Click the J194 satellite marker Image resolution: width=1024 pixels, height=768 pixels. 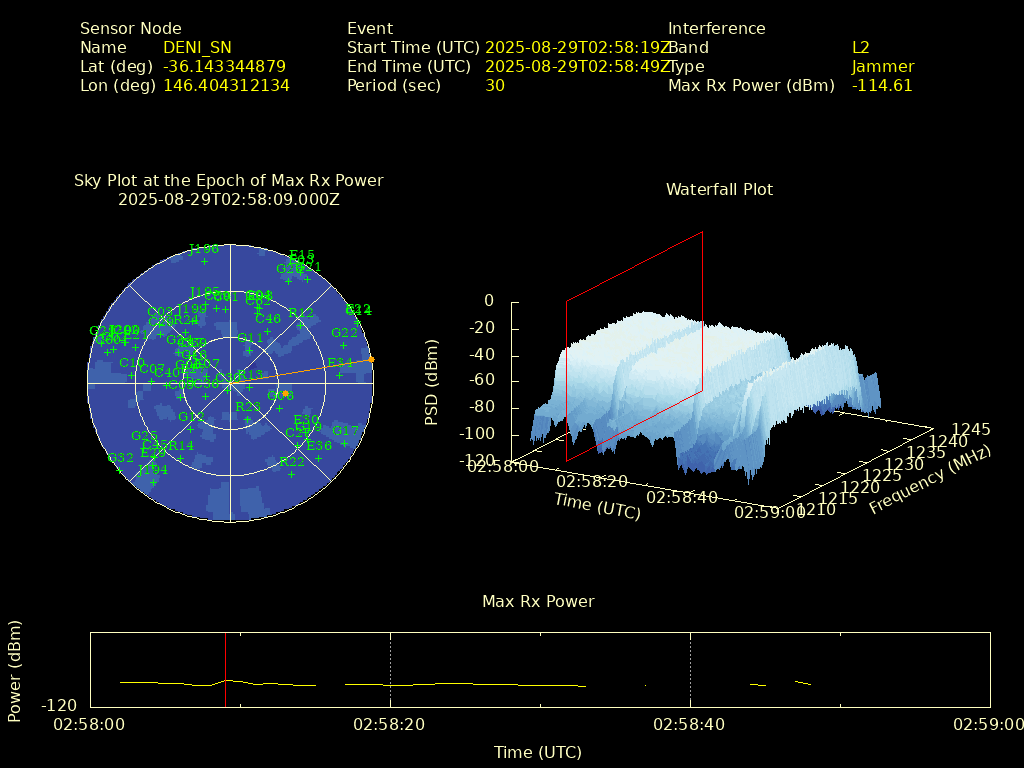[x=153, y=482]
